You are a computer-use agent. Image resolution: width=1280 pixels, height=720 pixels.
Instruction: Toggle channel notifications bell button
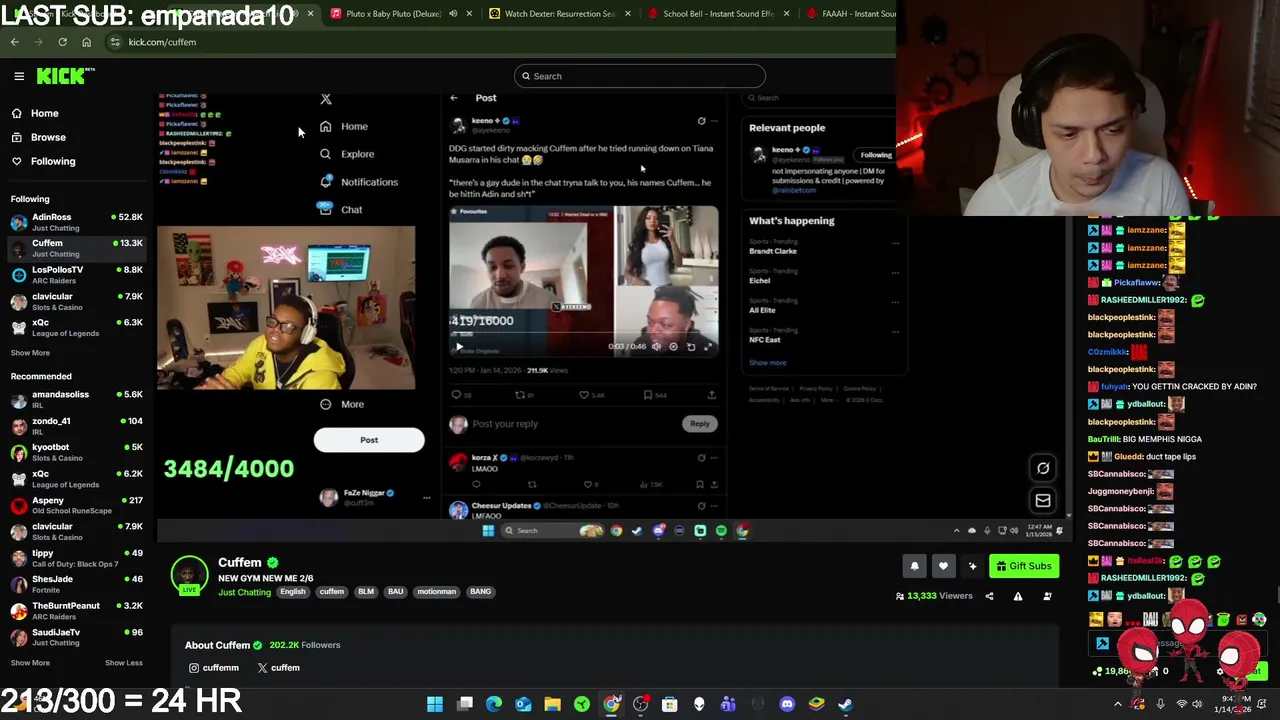[914, 566]
